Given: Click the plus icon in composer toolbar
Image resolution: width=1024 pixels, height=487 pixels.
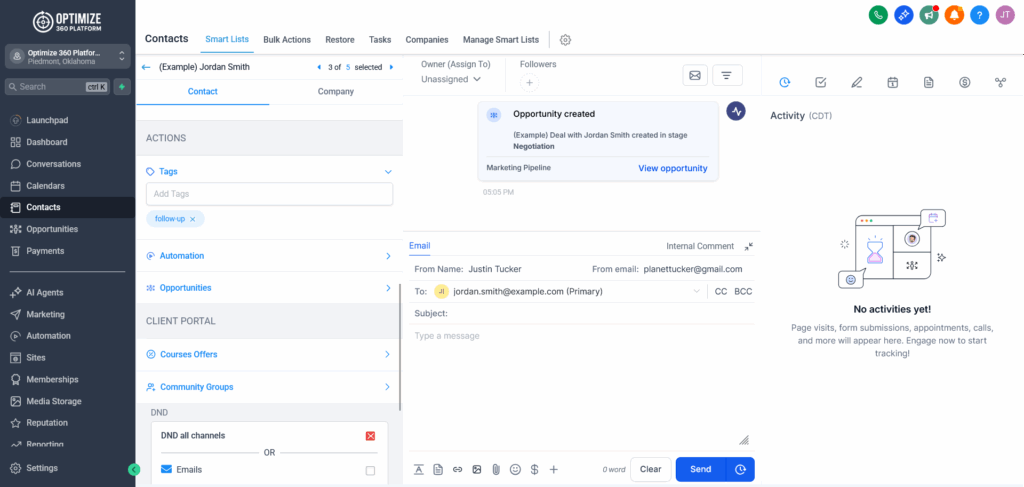Looking at the screenshot, I should 554,469.
